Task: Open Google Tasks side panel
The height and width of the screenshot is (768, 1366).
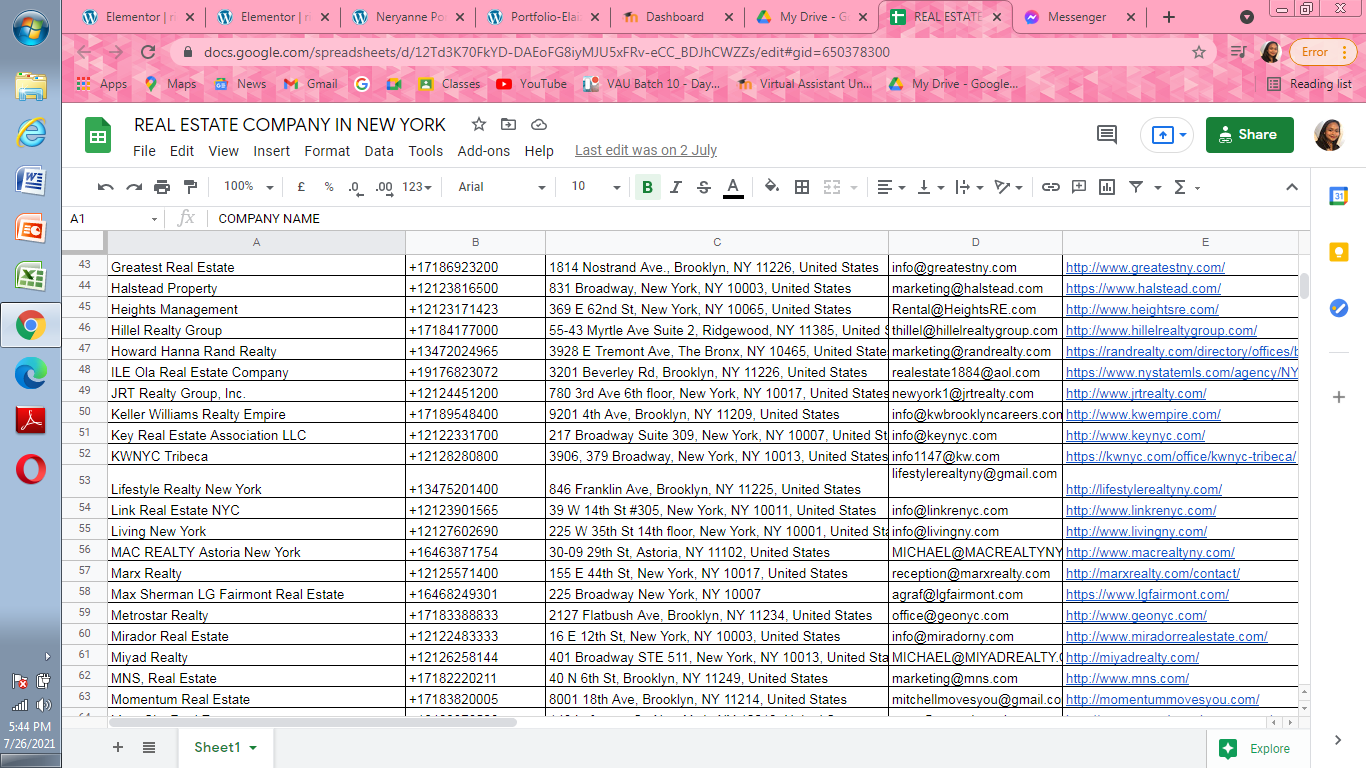Action: tap(1338, 309)
